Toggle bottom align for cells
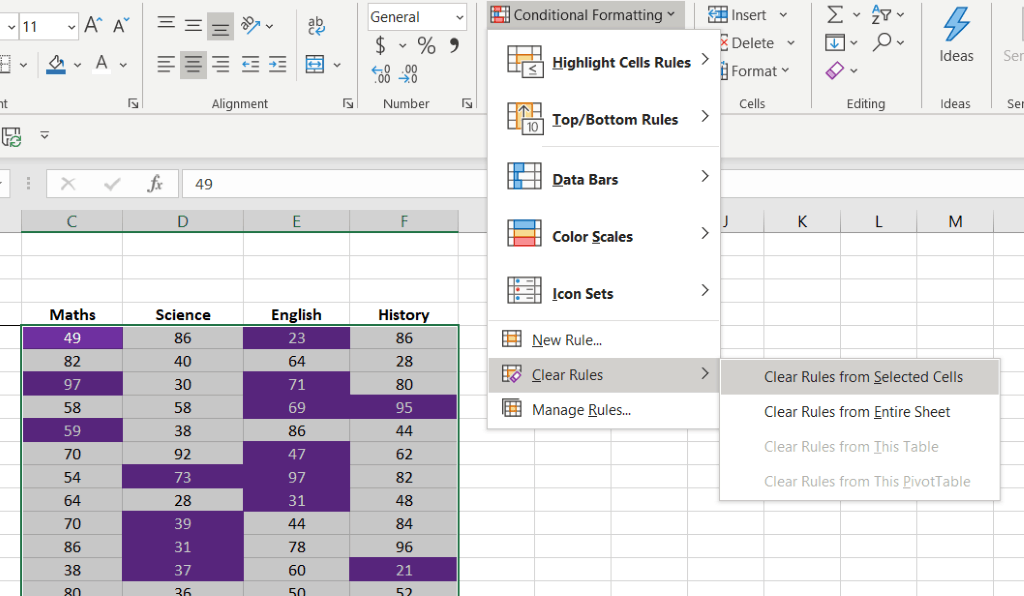Image resolution: width=1024 pixels, height=596 pixels. tap(221, 26)
